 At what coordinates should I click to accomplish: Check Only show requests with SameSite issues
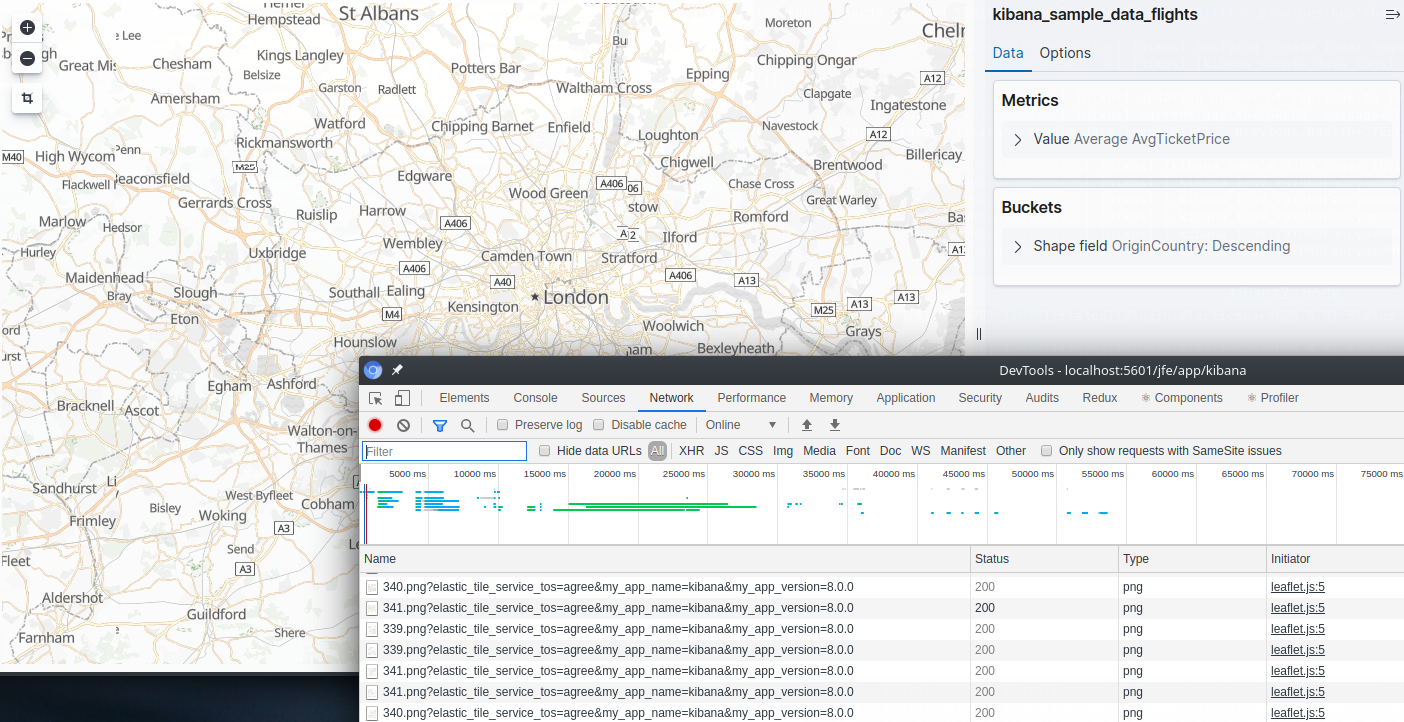click(x=1047, y=451)
